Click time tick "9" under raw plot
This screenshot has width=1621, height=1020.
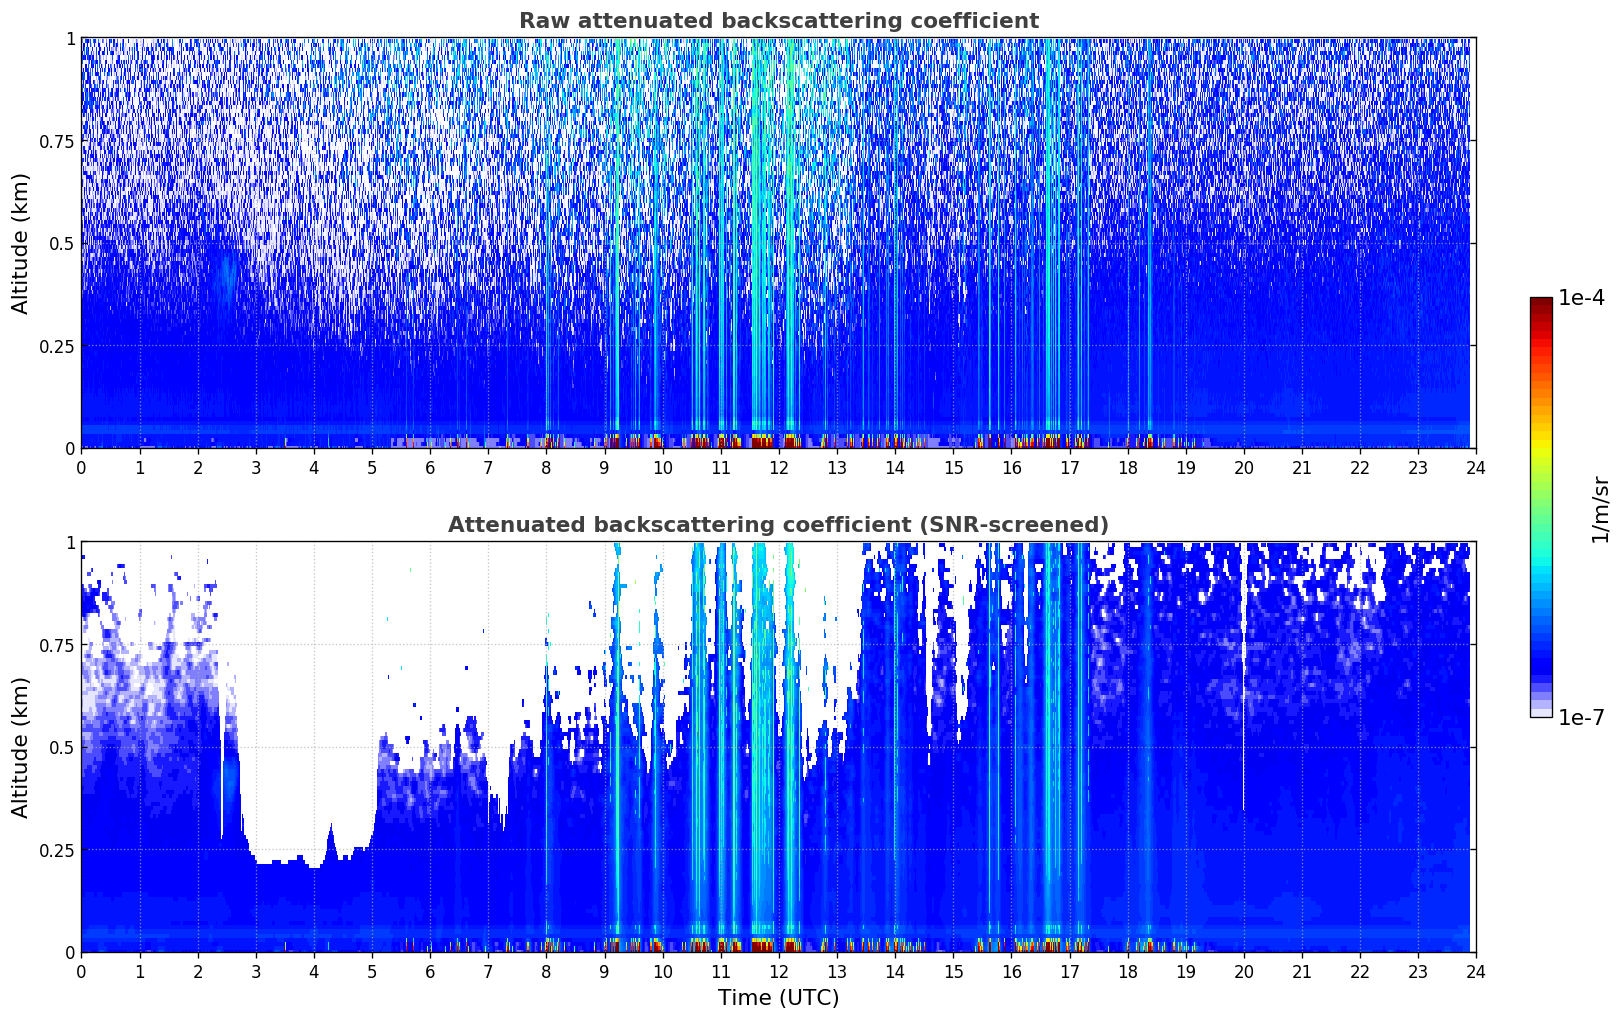click(604, 467)
